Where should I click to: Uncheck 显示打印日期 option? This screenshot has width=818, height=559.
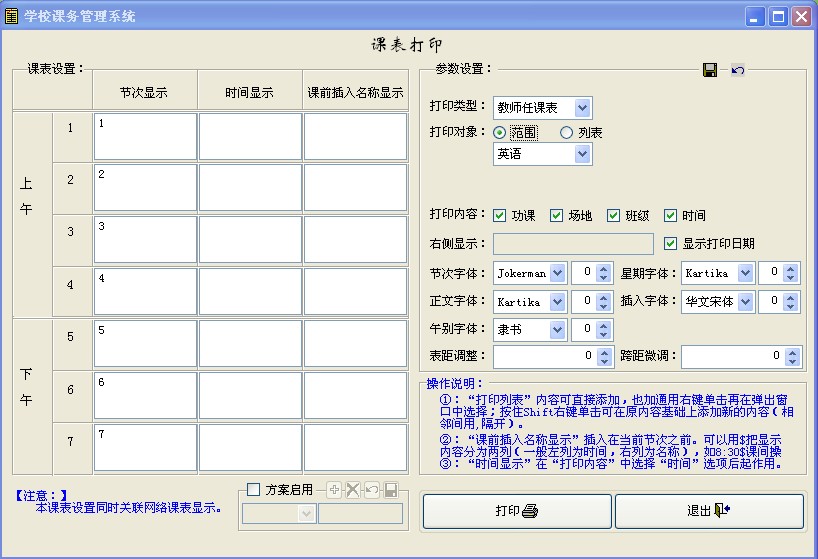click(670, 244)
